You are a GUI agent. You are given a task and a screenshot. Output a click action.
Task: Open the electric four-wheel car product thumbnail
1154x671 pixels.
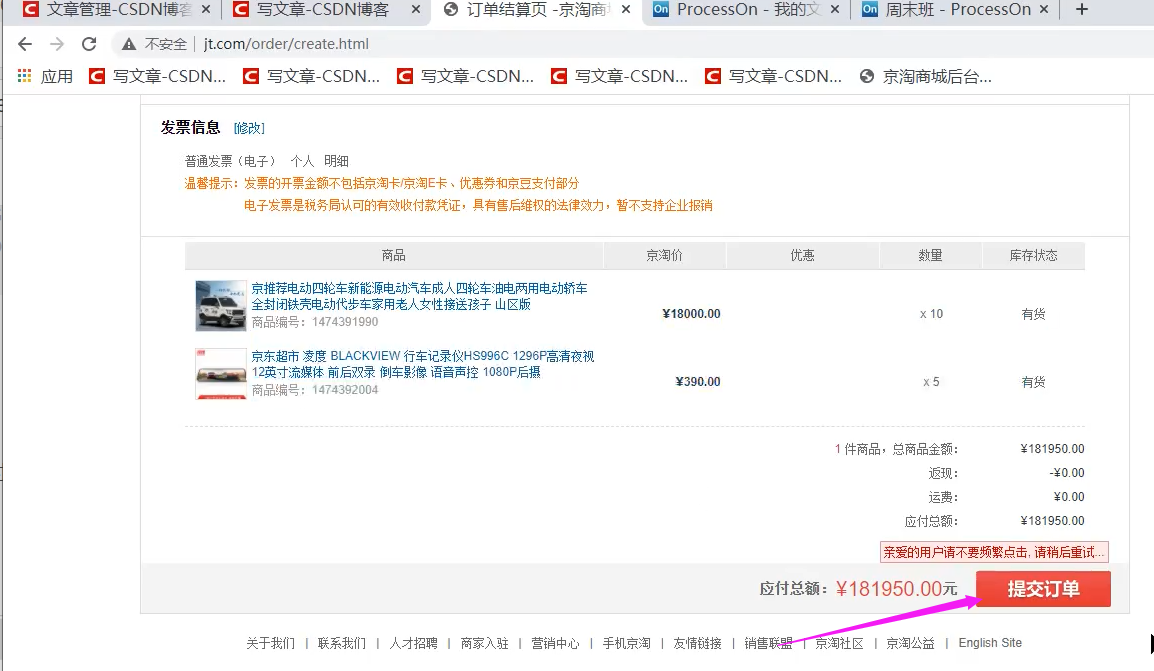(221, 305)
